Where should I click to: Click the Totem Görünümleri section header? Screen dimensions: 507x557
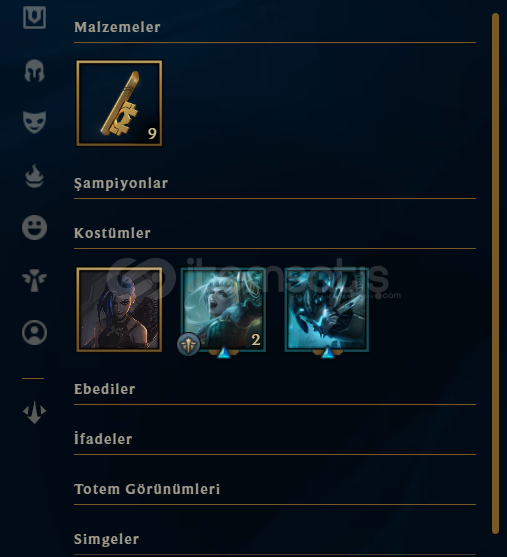[x=147, y=489]
